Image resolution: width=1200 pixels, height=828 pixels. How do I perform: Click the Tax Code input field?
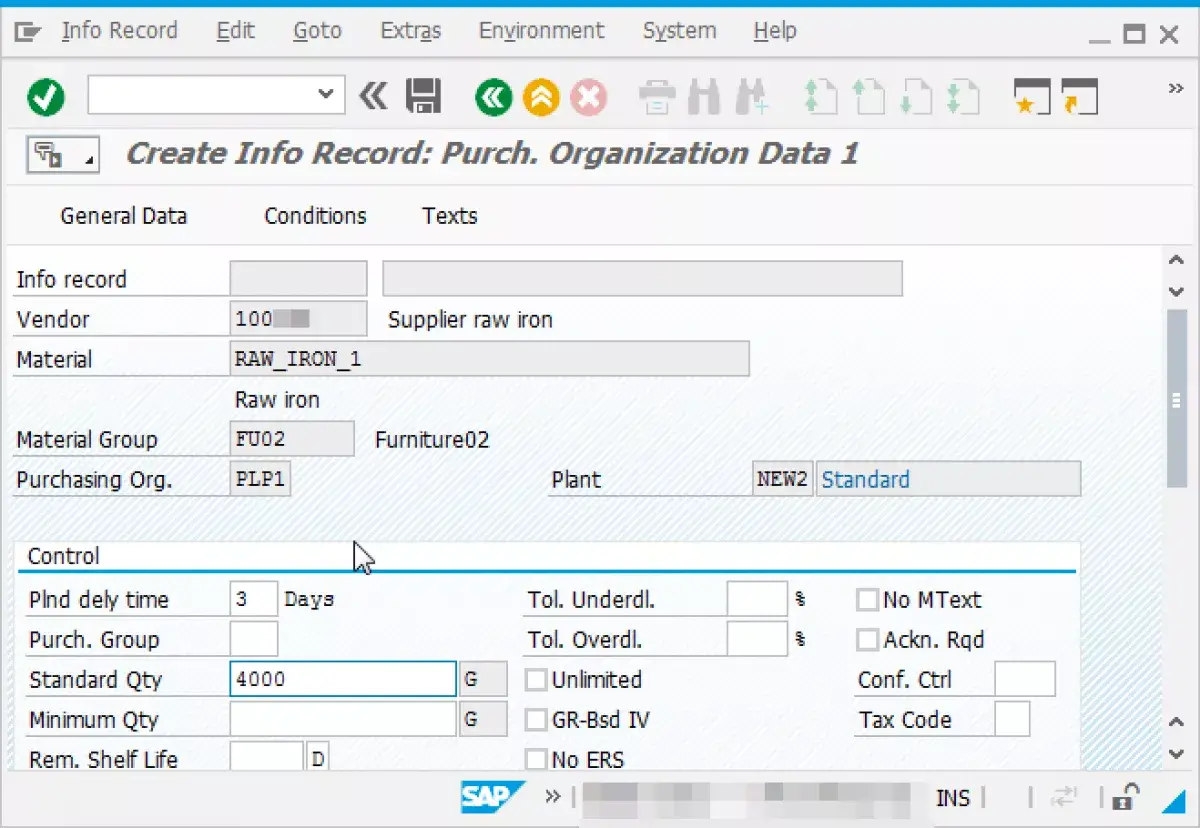pos(1012,719)
